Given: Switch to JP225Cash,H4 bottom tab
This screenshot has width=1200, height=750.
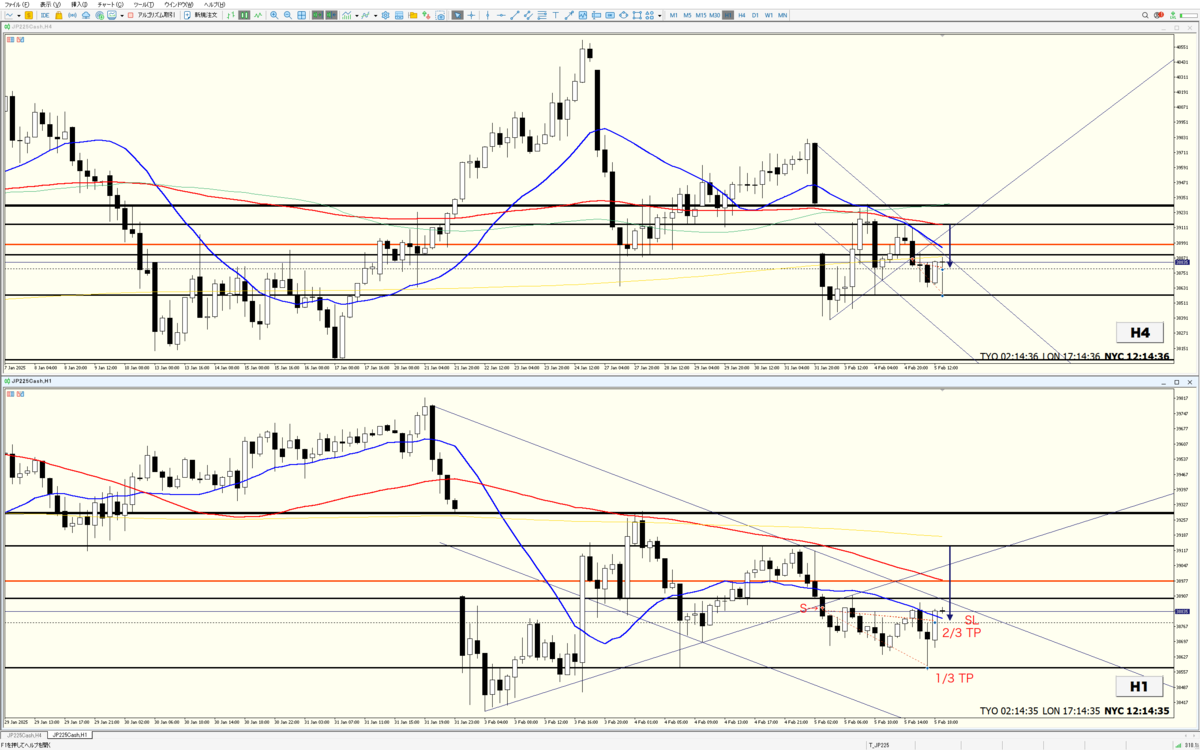Looking at the screenshot, I should (x=24, y=735).
